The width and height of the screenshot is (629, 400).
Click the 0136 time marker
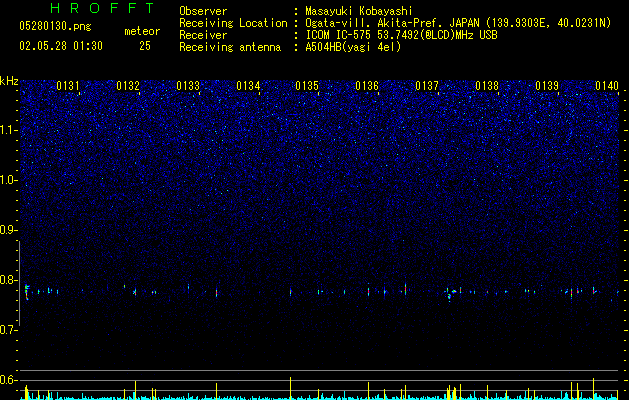(367, 86)
